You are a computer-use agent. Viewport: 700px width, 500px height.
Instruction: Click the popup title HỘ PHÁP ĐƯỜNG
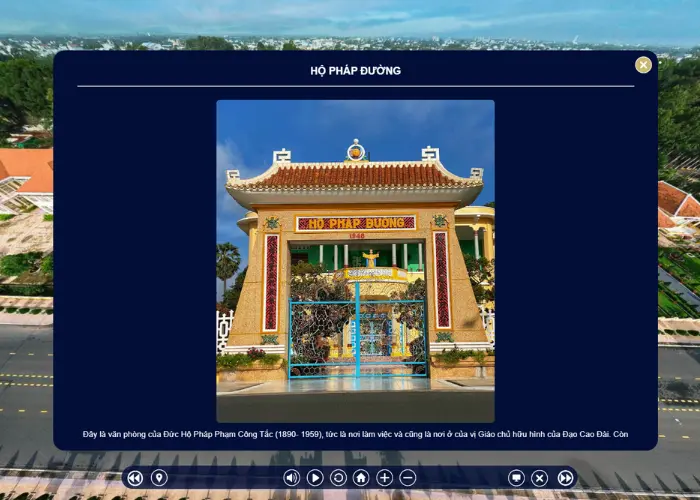pyautogui.click(x=356, y=71)
